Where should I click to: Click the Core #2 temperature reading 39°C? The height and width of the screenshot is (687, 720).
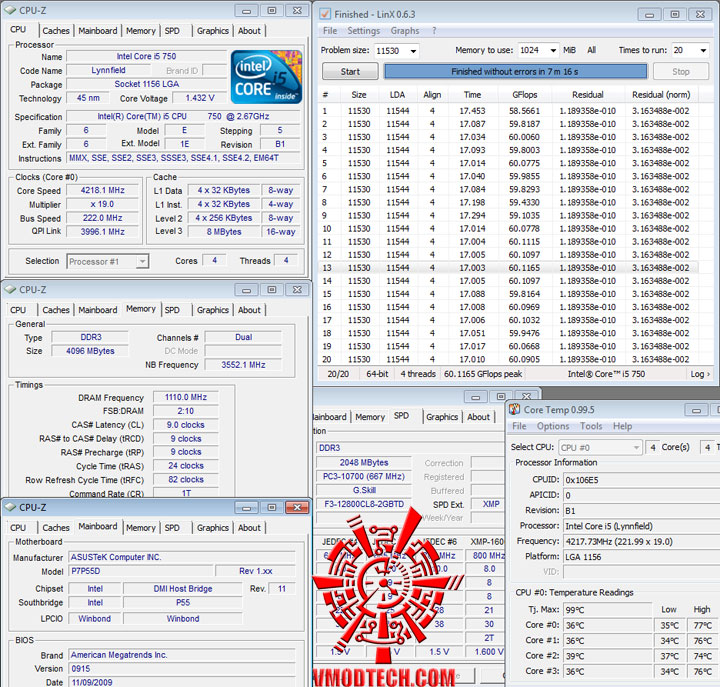pyautogui.click(x=607, y=656)
